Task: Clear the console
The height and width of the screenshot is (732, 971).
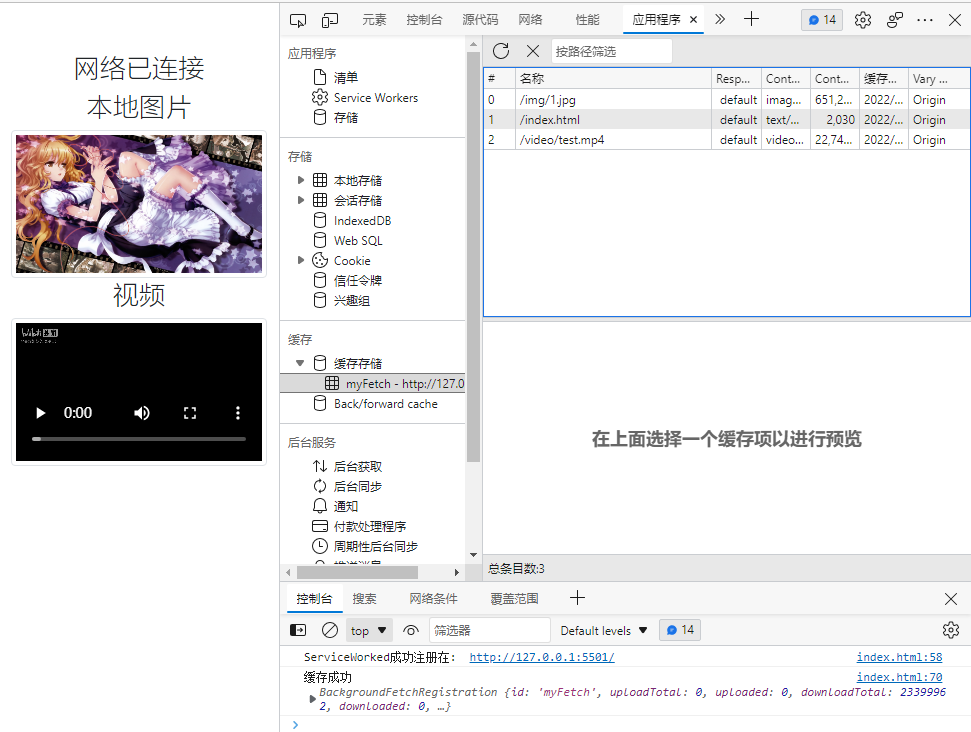Action: point(329,629)
